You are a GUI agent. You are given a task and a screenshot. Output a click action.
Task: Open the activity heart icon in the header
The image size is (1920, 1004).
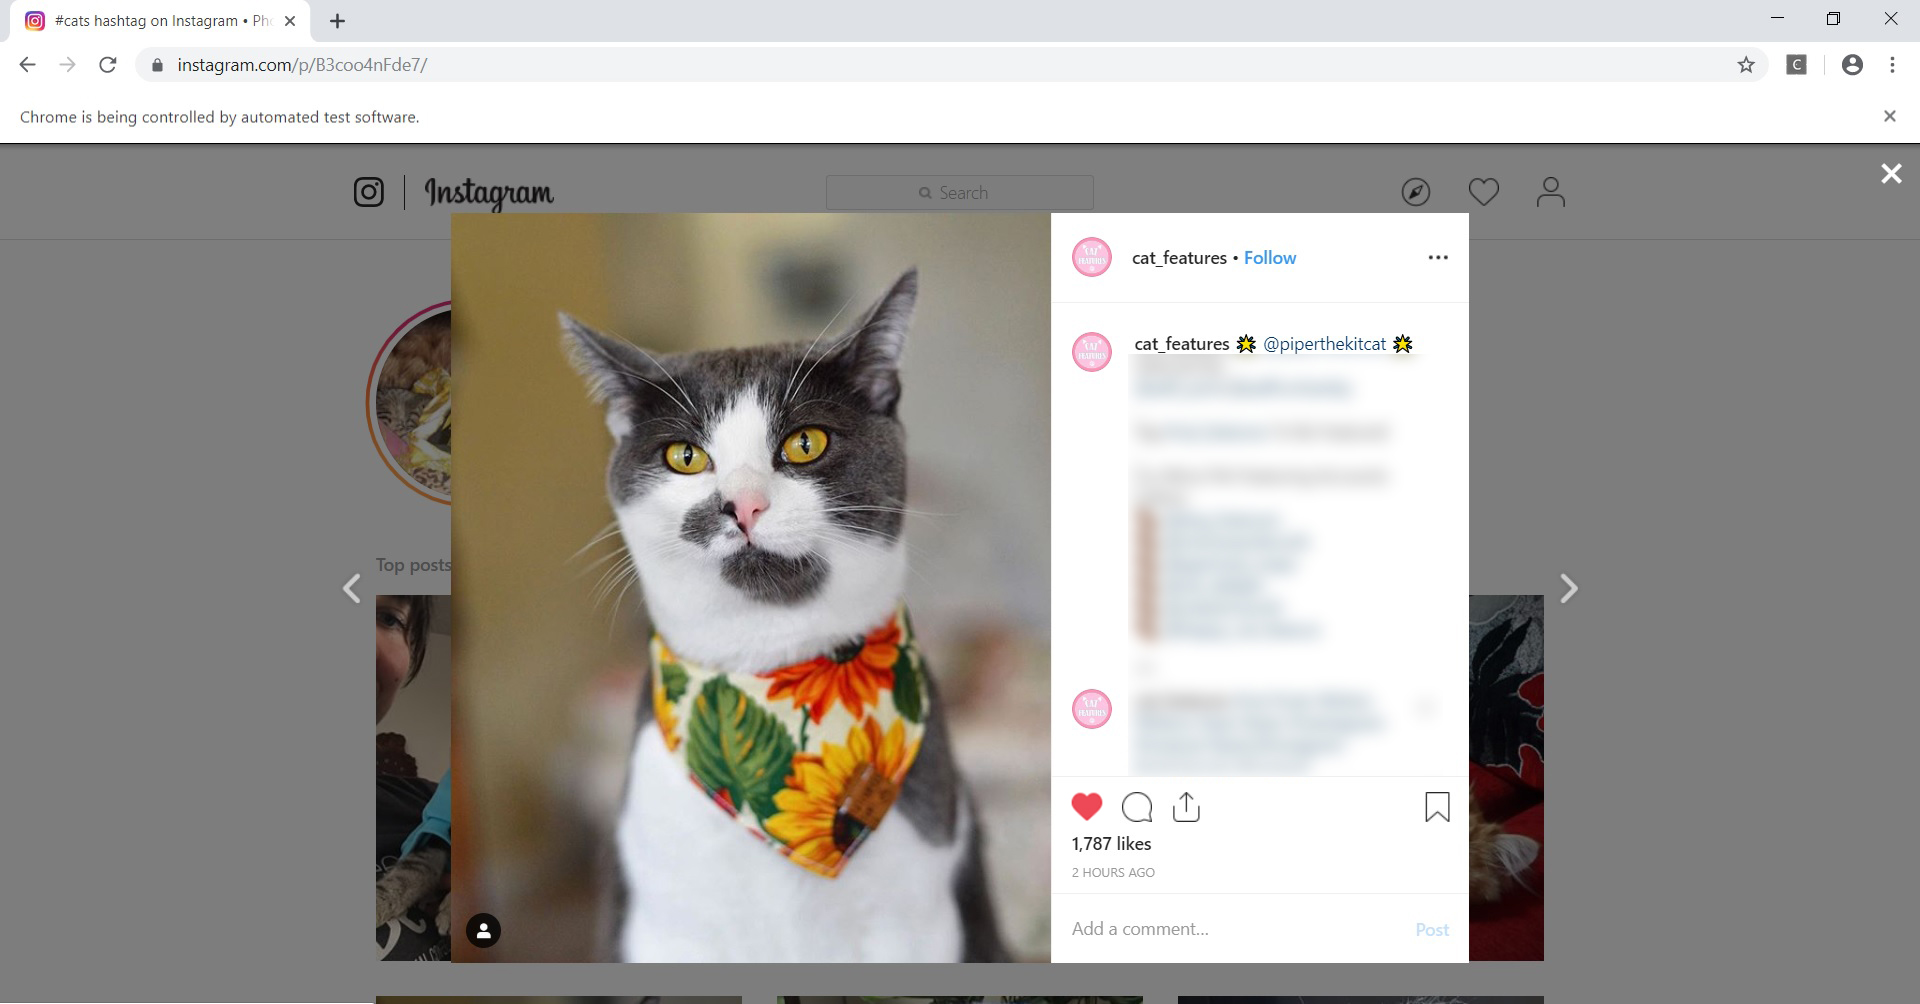[1483, 192]
